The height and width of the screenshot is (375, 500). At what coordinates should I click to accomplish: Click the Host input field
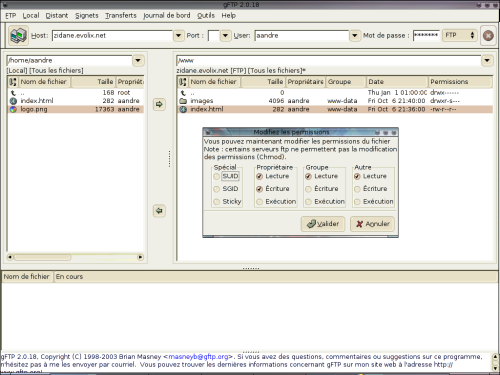click(112, 35)
